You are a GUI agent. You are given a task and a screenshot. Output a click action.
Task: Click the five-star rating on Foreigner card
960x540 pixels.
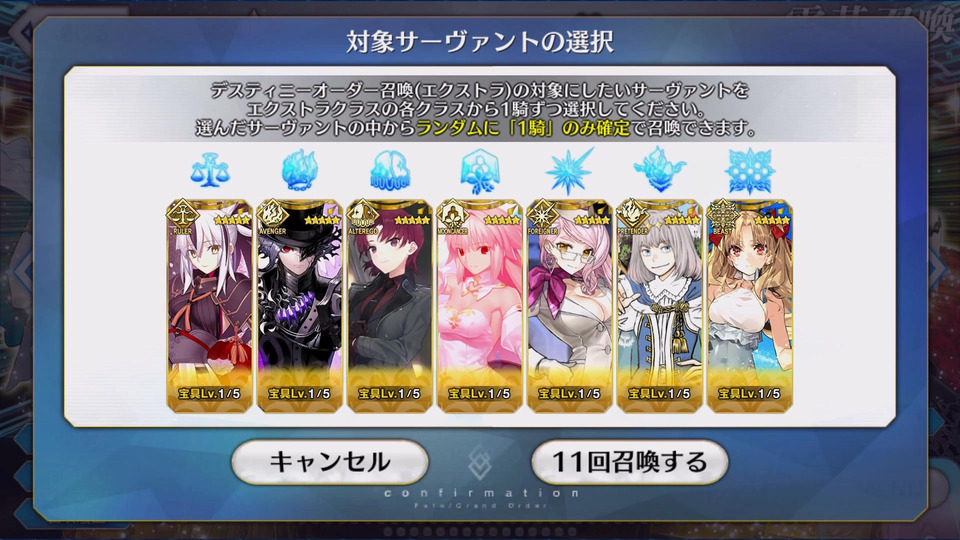(x=592, y=220)
